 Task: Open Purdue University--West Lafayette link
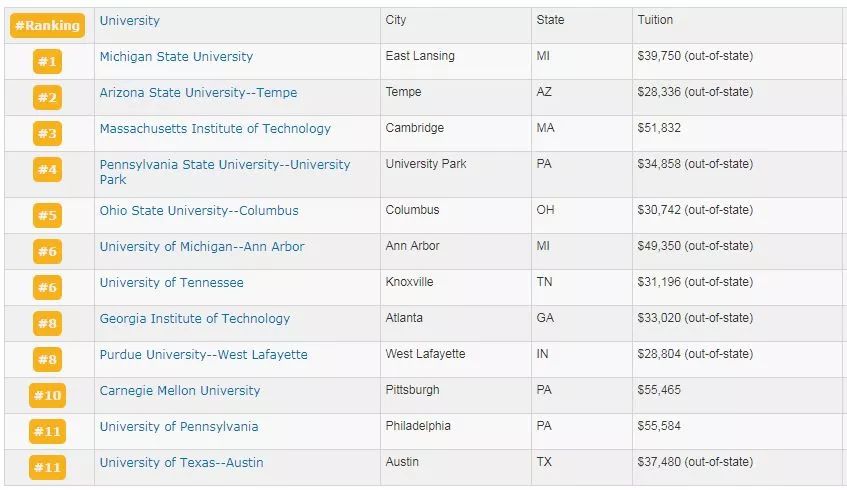coord(203,355)
